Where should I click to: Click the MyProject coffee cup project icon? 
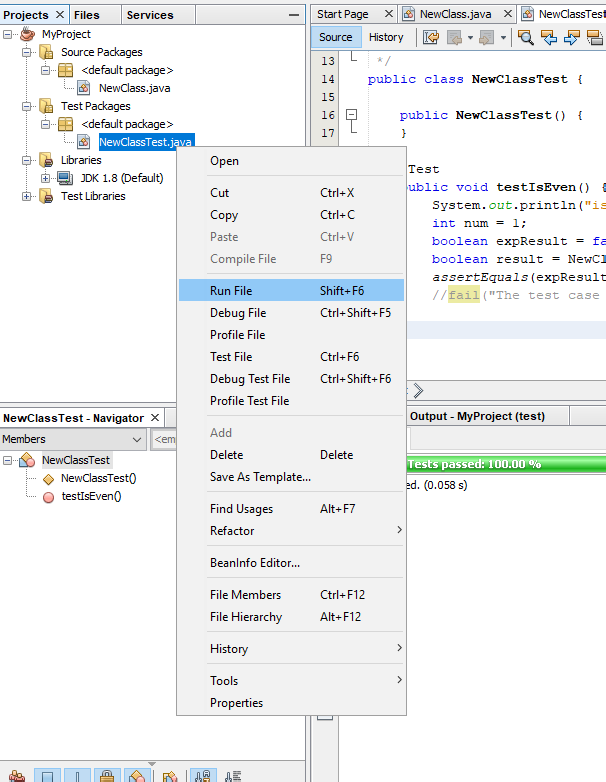(27, 34)
